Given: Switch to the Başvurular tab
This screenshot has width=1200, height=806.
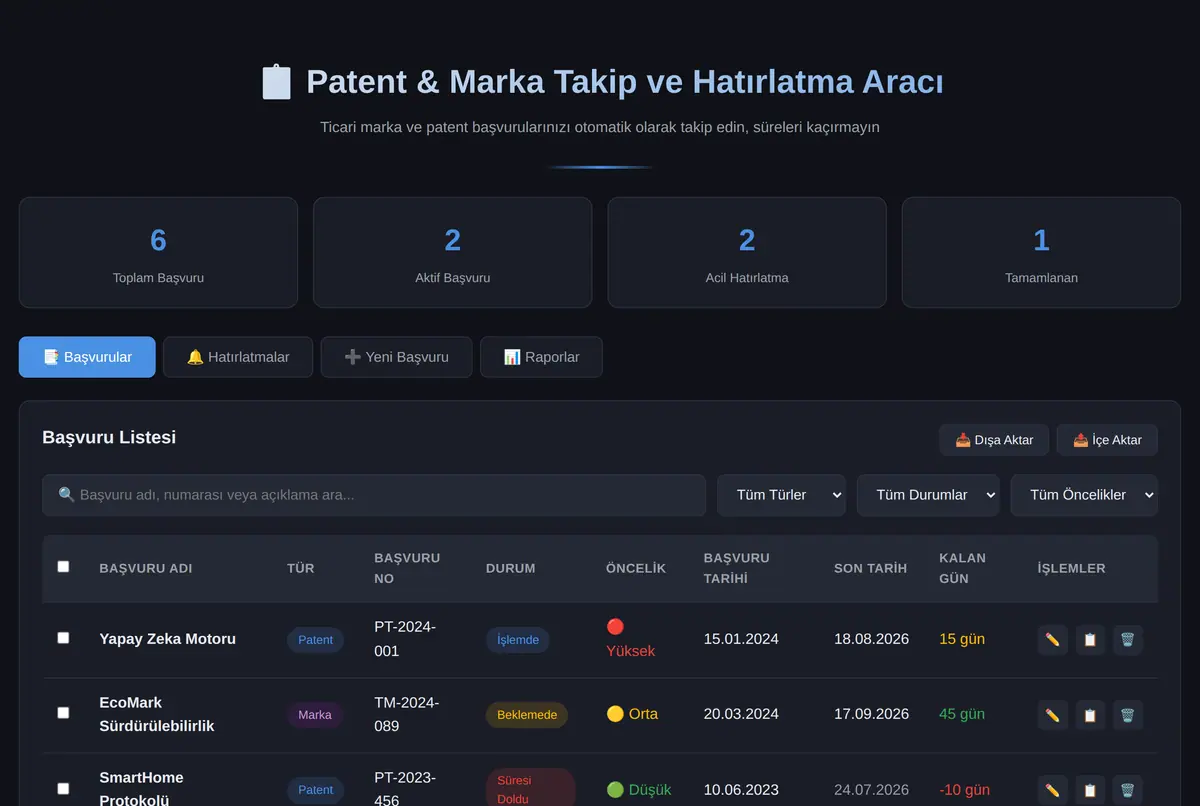Looking at the screenshot, I should (x=87, y=357).
